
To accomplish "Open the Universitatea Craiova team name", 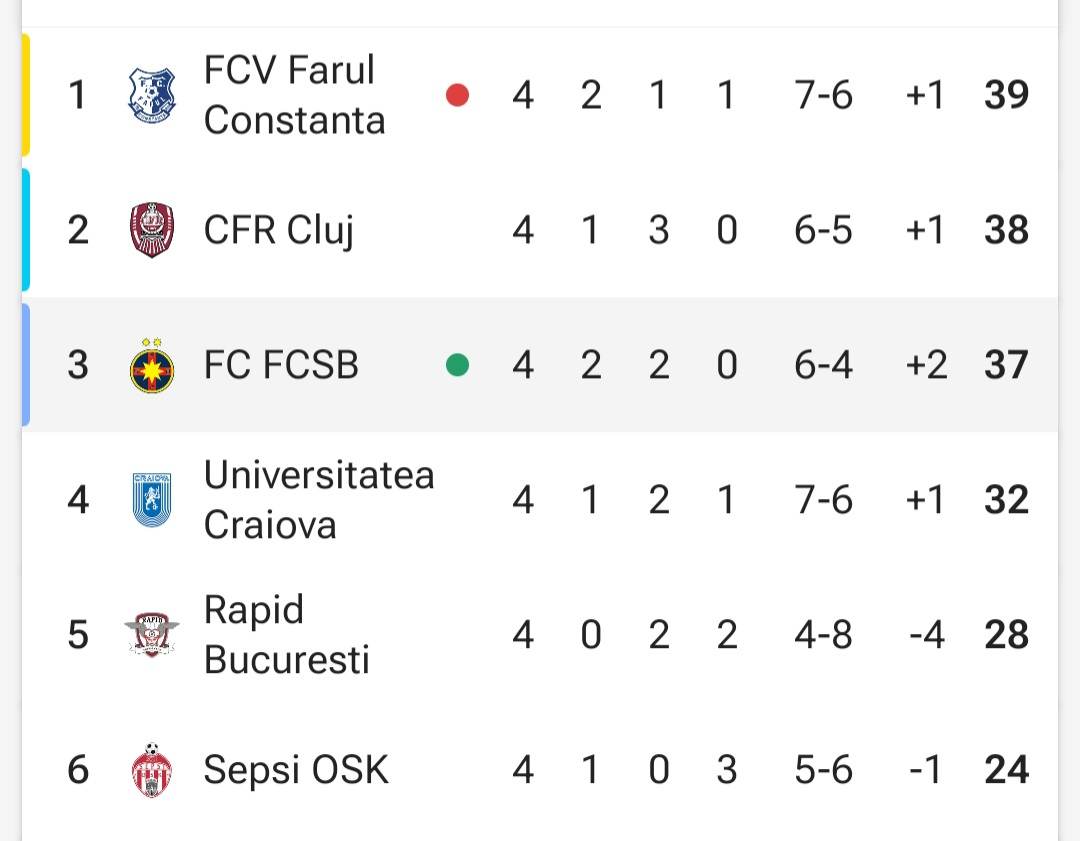I will click(319, 500).
